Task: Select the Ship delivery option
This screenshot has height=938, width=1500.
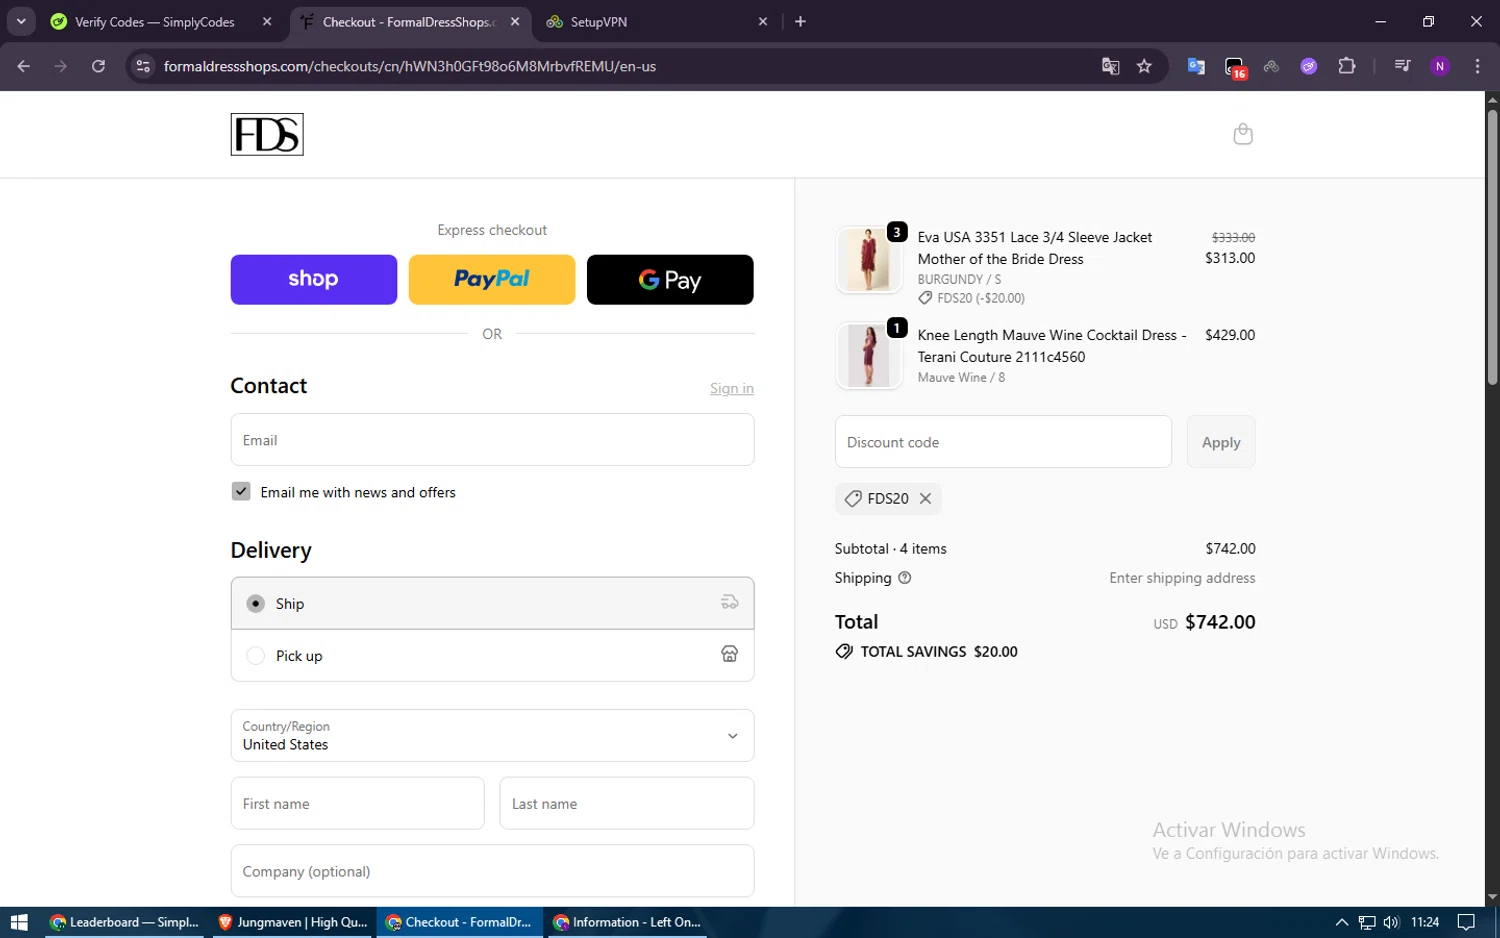Action: point(492,603)
